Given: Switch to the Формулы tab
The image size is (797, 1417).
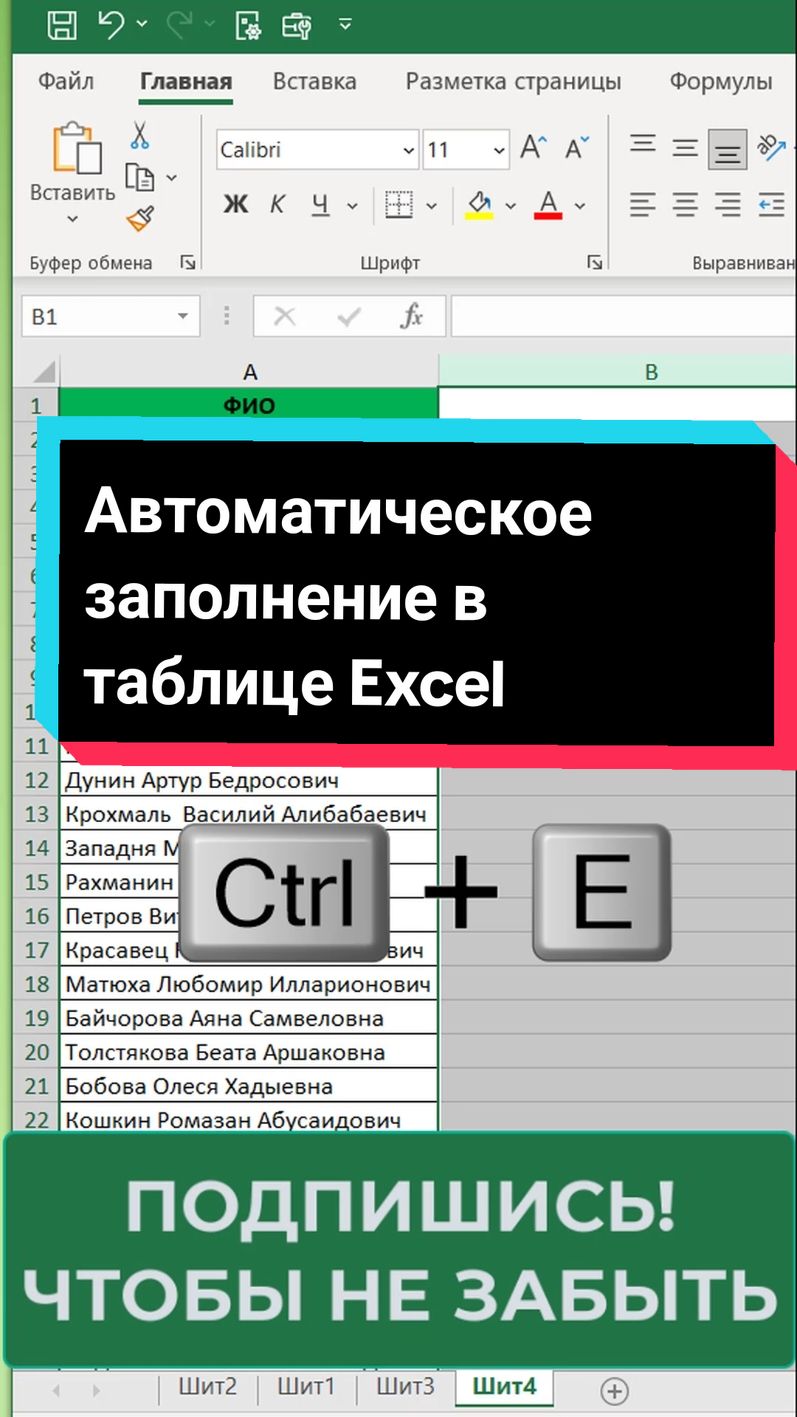Looking at the screenshot, I should [x=720, y=82].
